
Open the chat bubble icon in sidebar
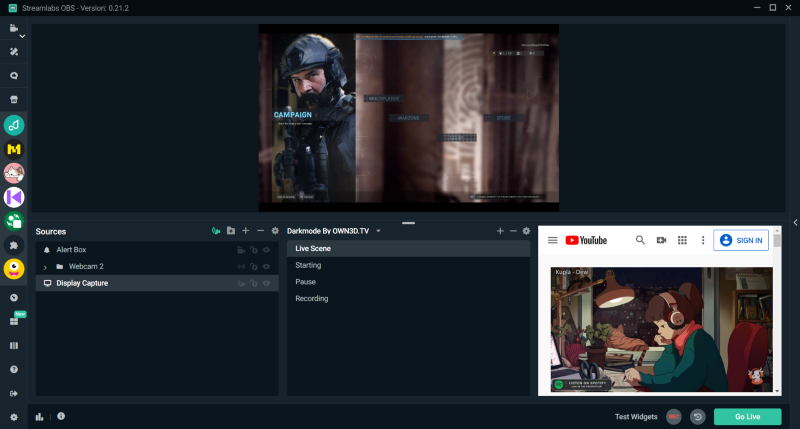tap(14, 75)
